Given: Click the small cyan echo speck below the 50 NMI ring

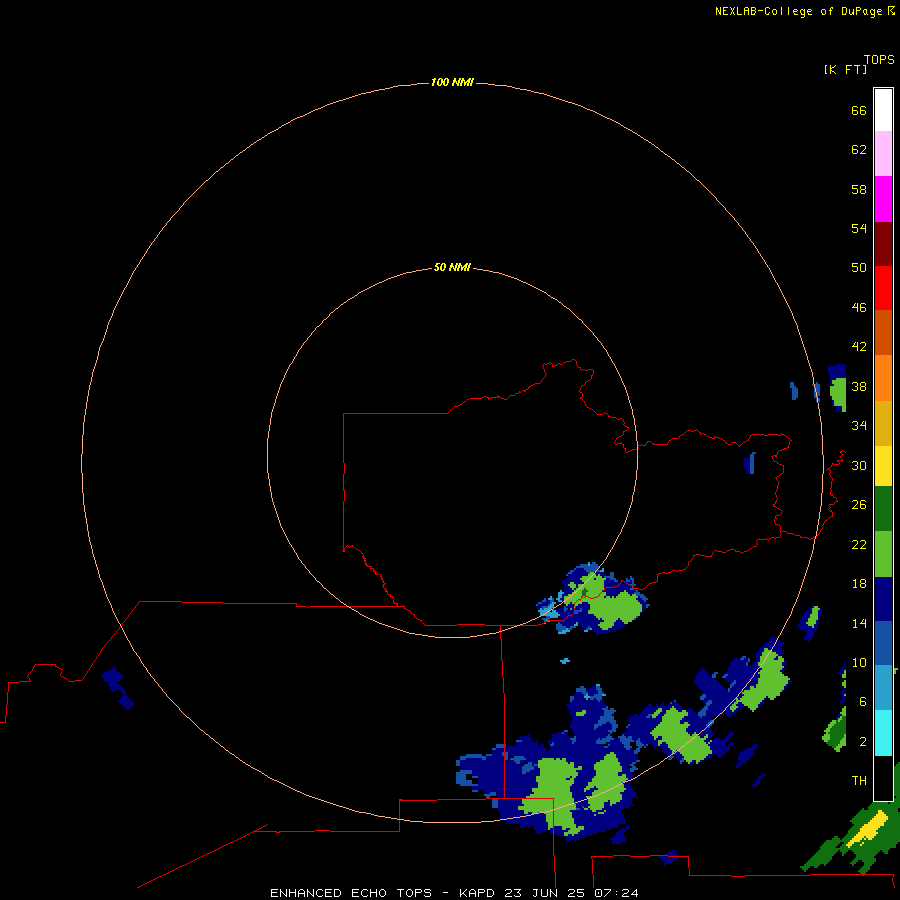Looking at the screenshot, I should coord(565,661).
